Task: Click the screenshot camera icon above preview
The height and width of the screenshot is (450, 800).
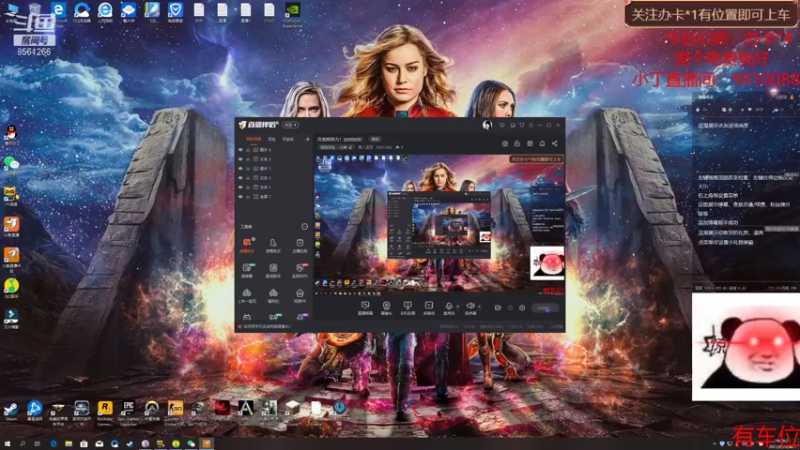Action: coord(505,143)
